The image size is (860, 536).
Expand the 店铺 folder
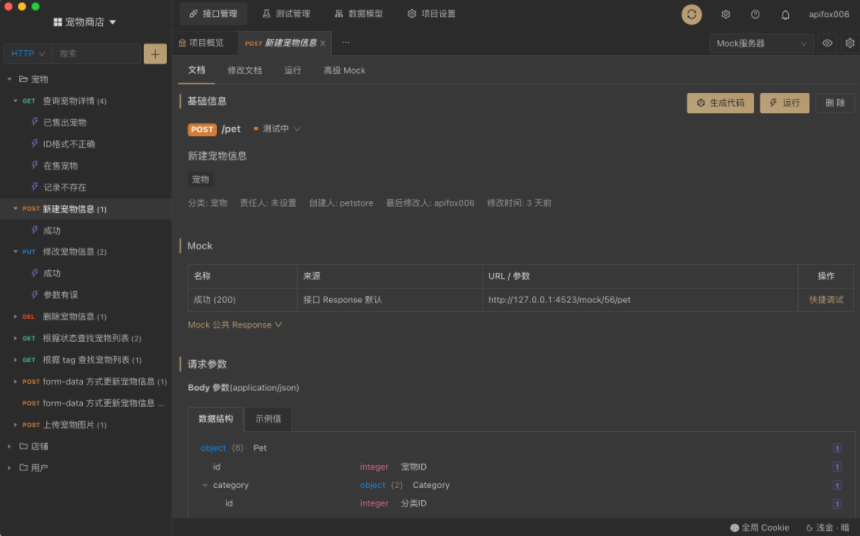9,446
